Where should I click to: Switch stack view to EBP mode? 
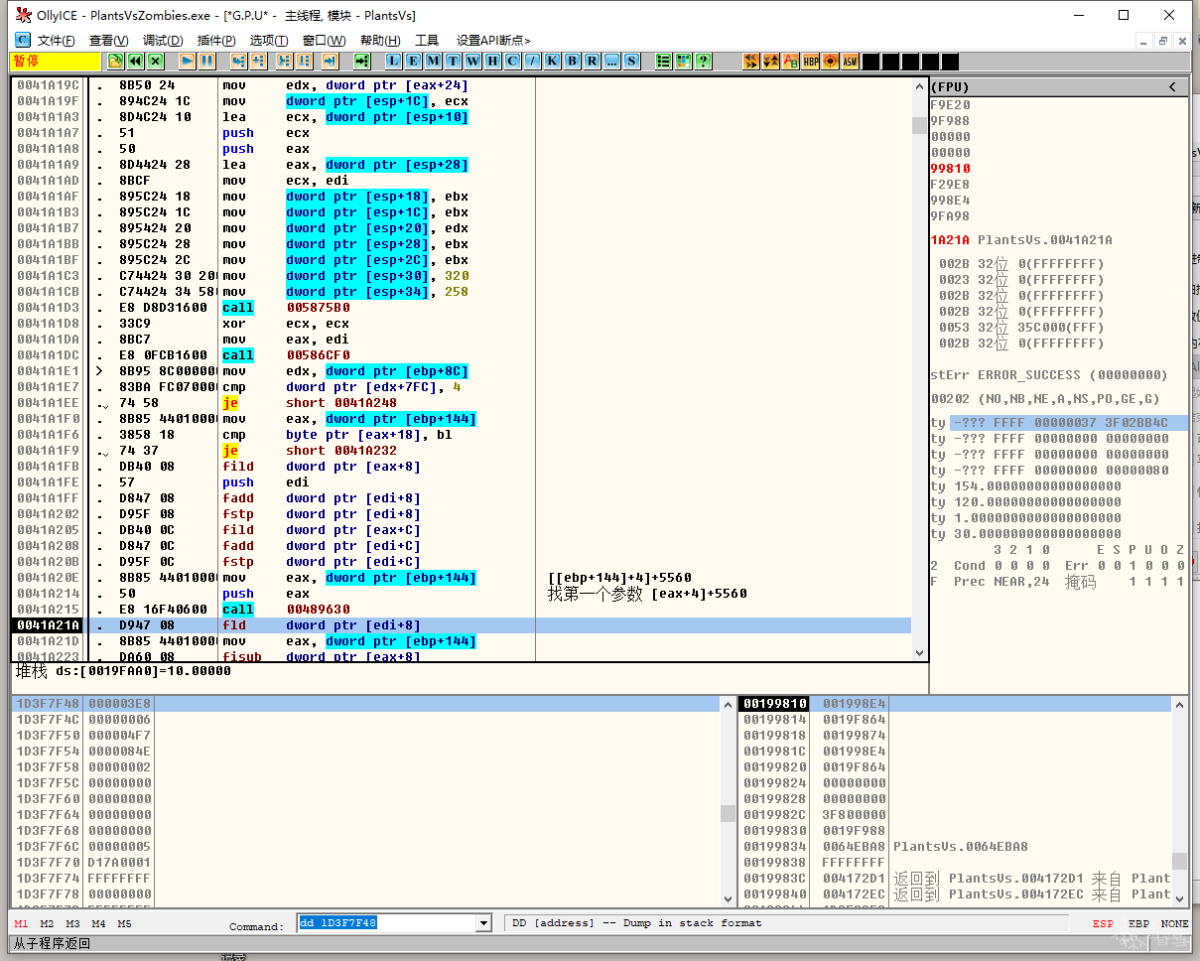(1138, 924)
